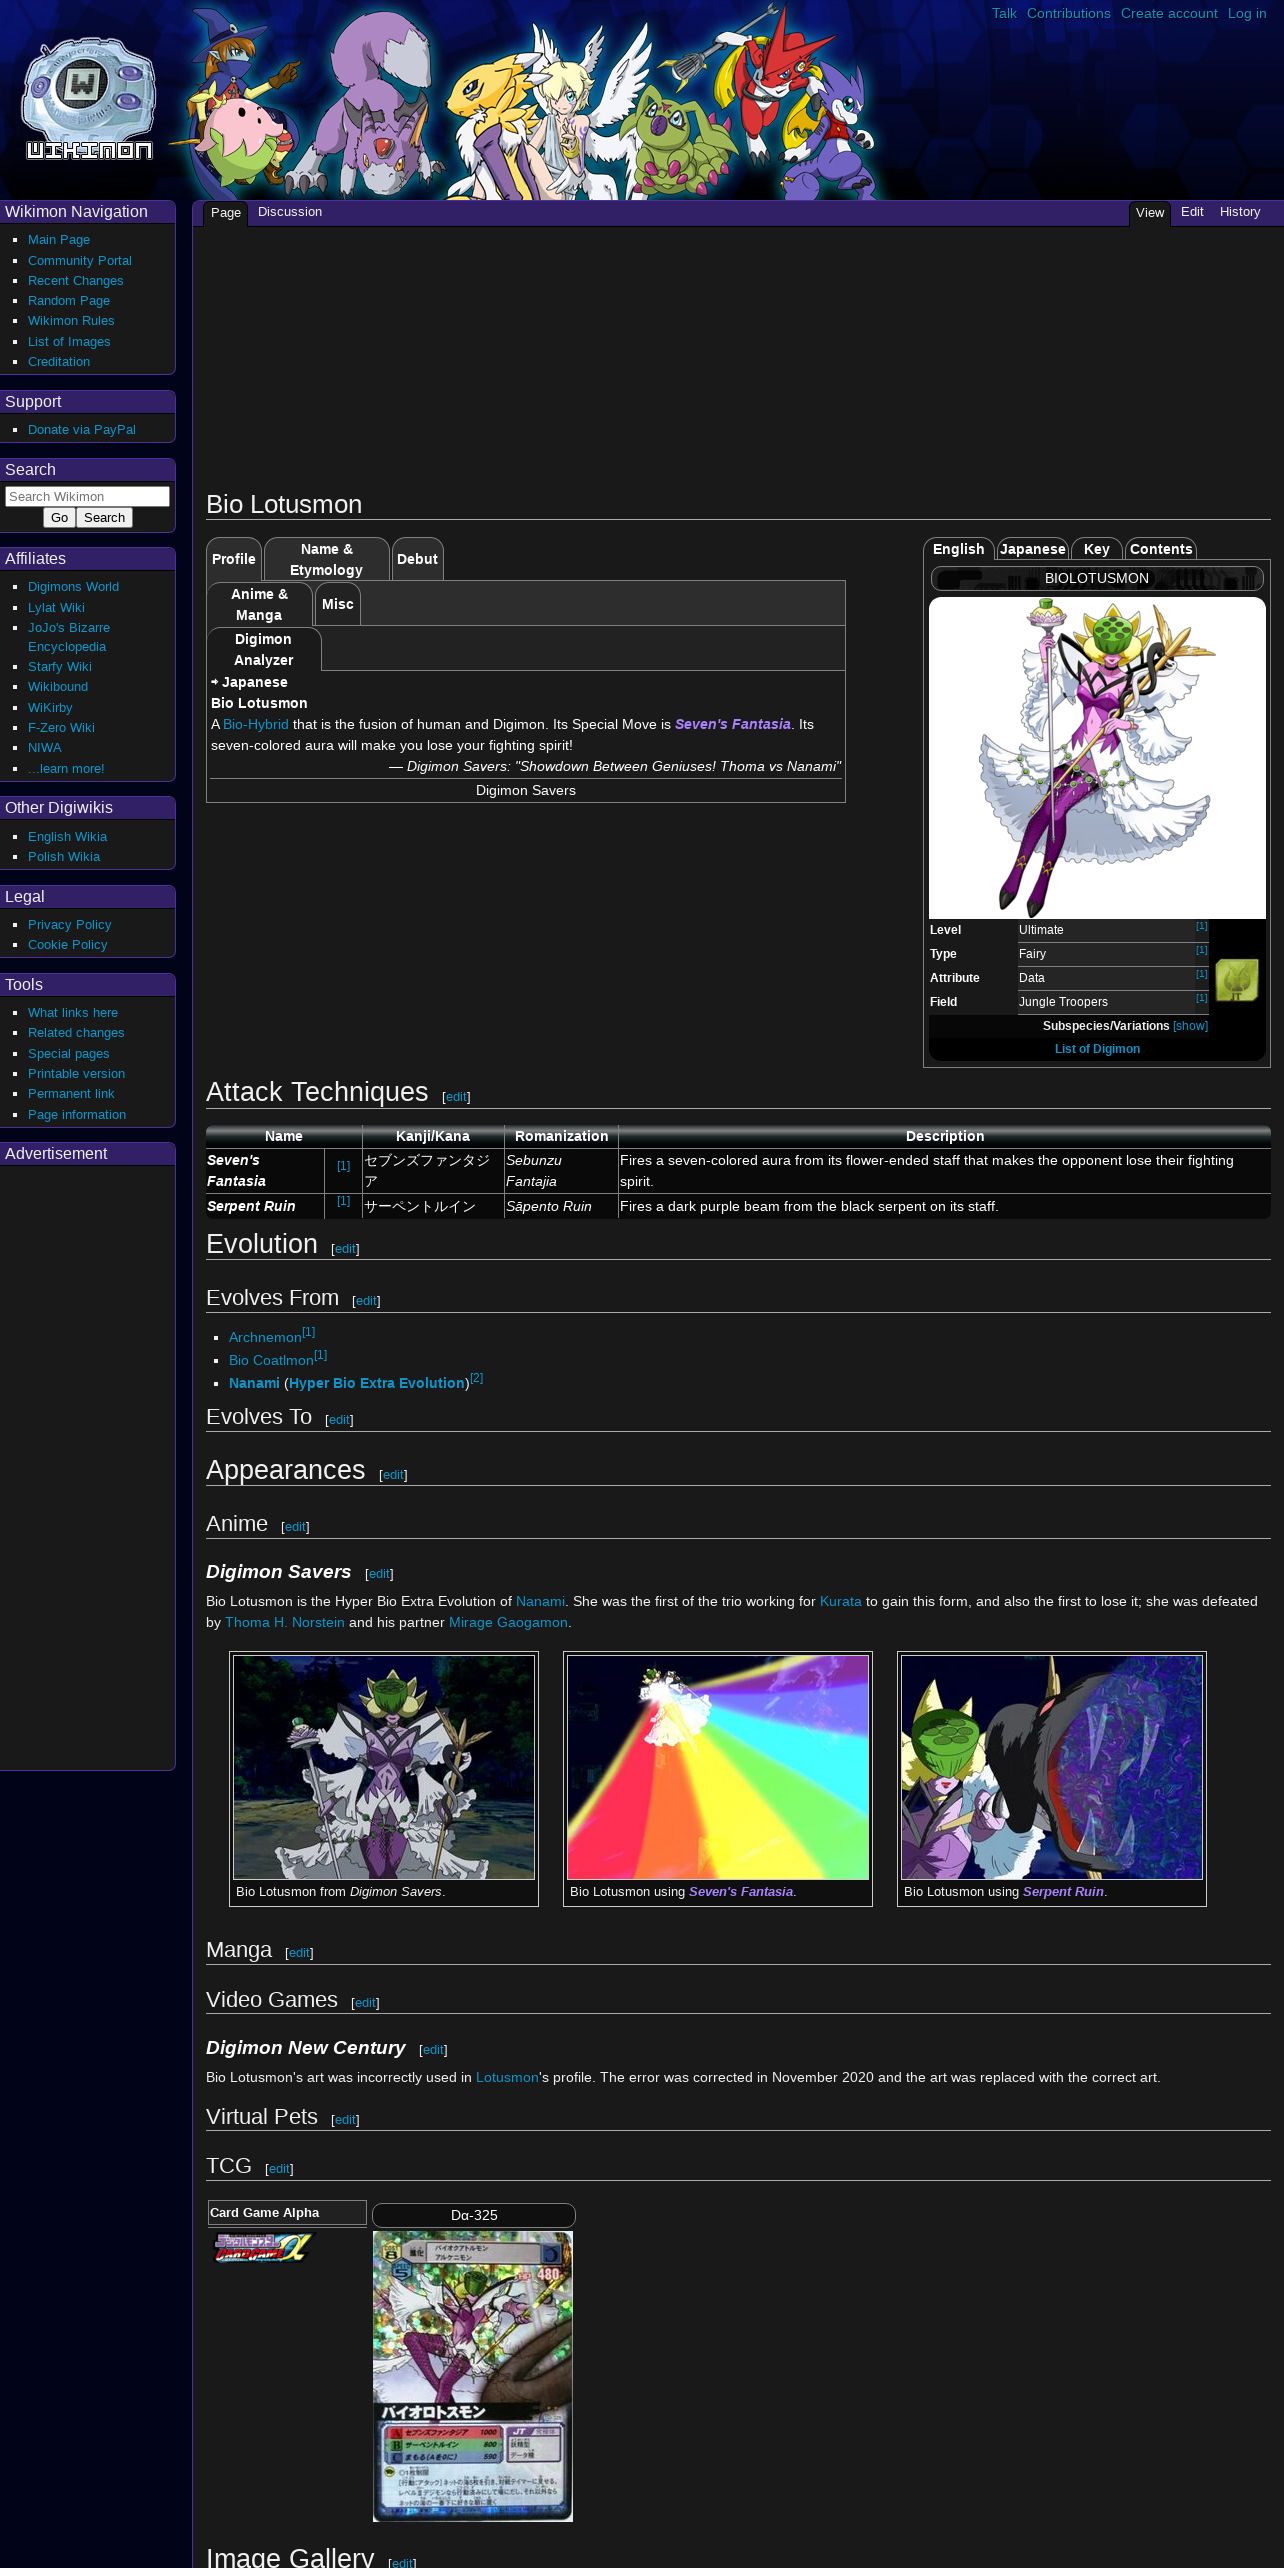Click the Jungle Troopers field icon
This screenshot has height=2568, width=1284.
[x=1237, y=980]
